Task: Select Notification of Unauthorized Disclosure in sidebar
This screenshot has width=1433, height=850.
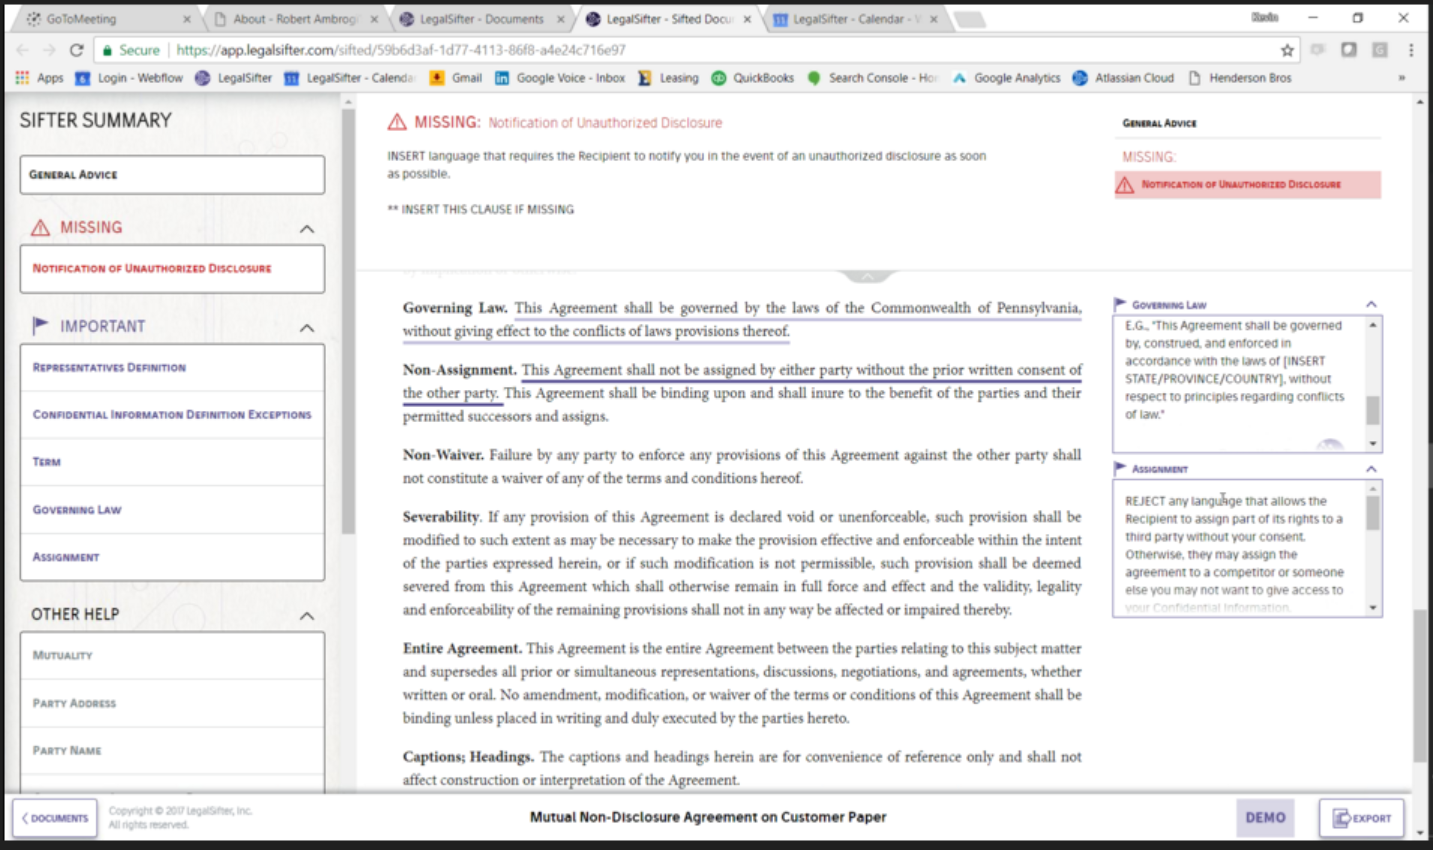Action: [x=172, y=269]
